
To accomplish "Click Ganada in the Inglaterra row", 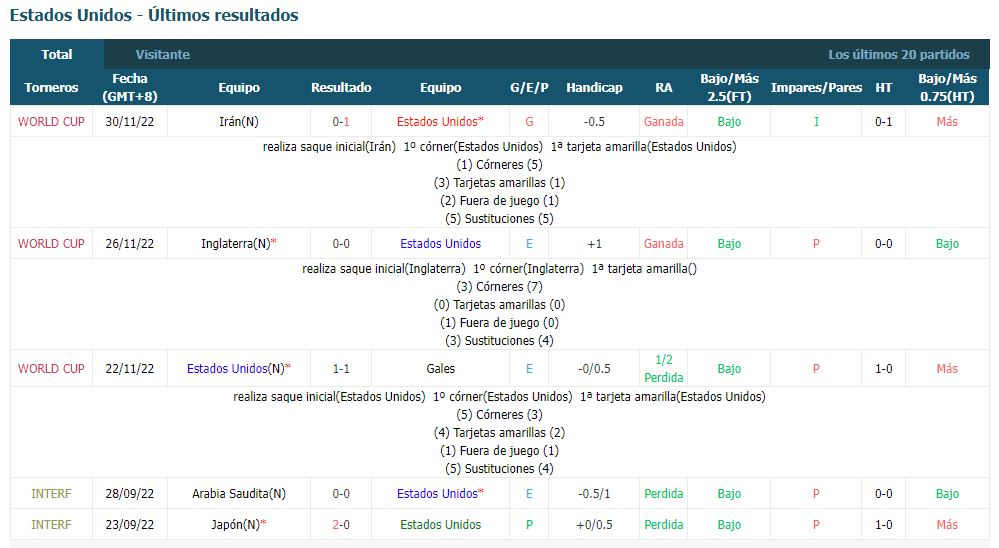I will [663, 243].
